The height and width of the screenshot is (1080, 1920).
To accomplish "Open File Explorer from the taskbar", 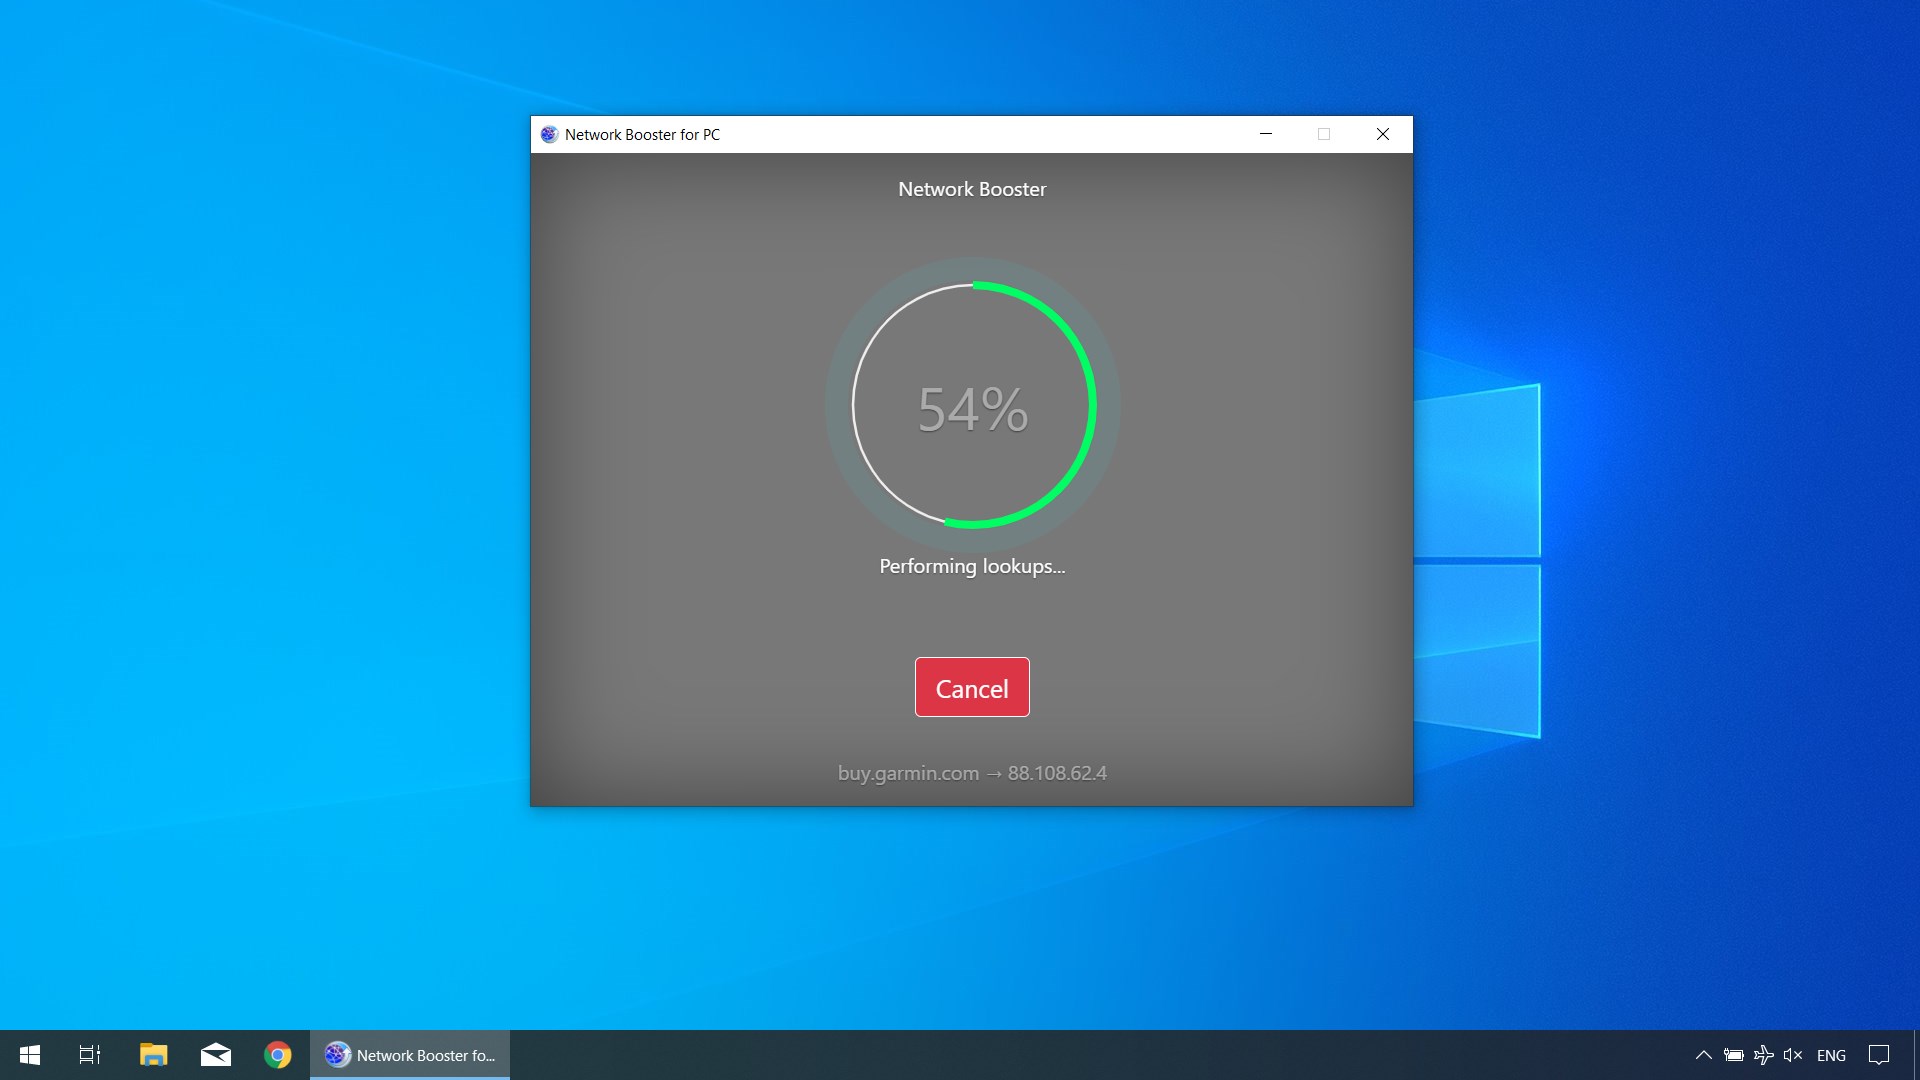I will coord(153,1055).
